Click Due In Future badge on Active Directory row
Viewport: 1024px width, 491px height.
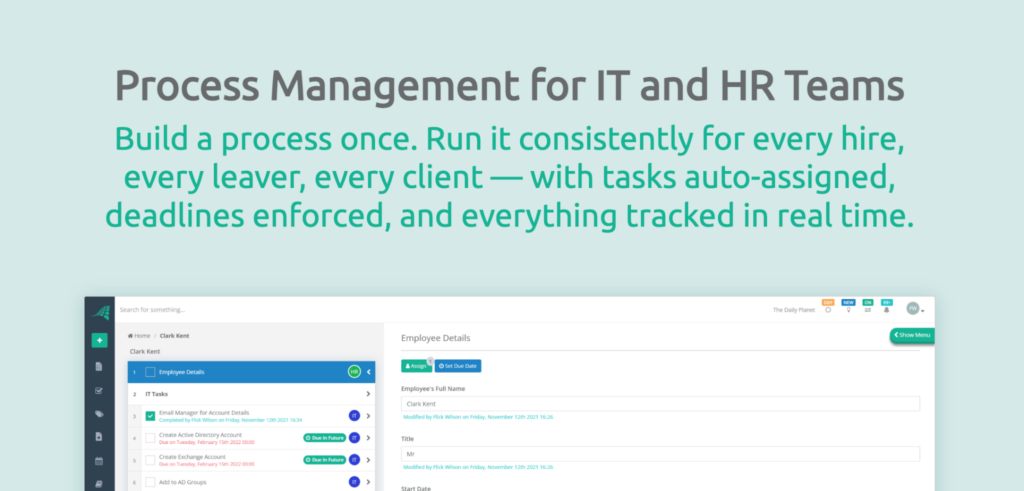[325, 437]
